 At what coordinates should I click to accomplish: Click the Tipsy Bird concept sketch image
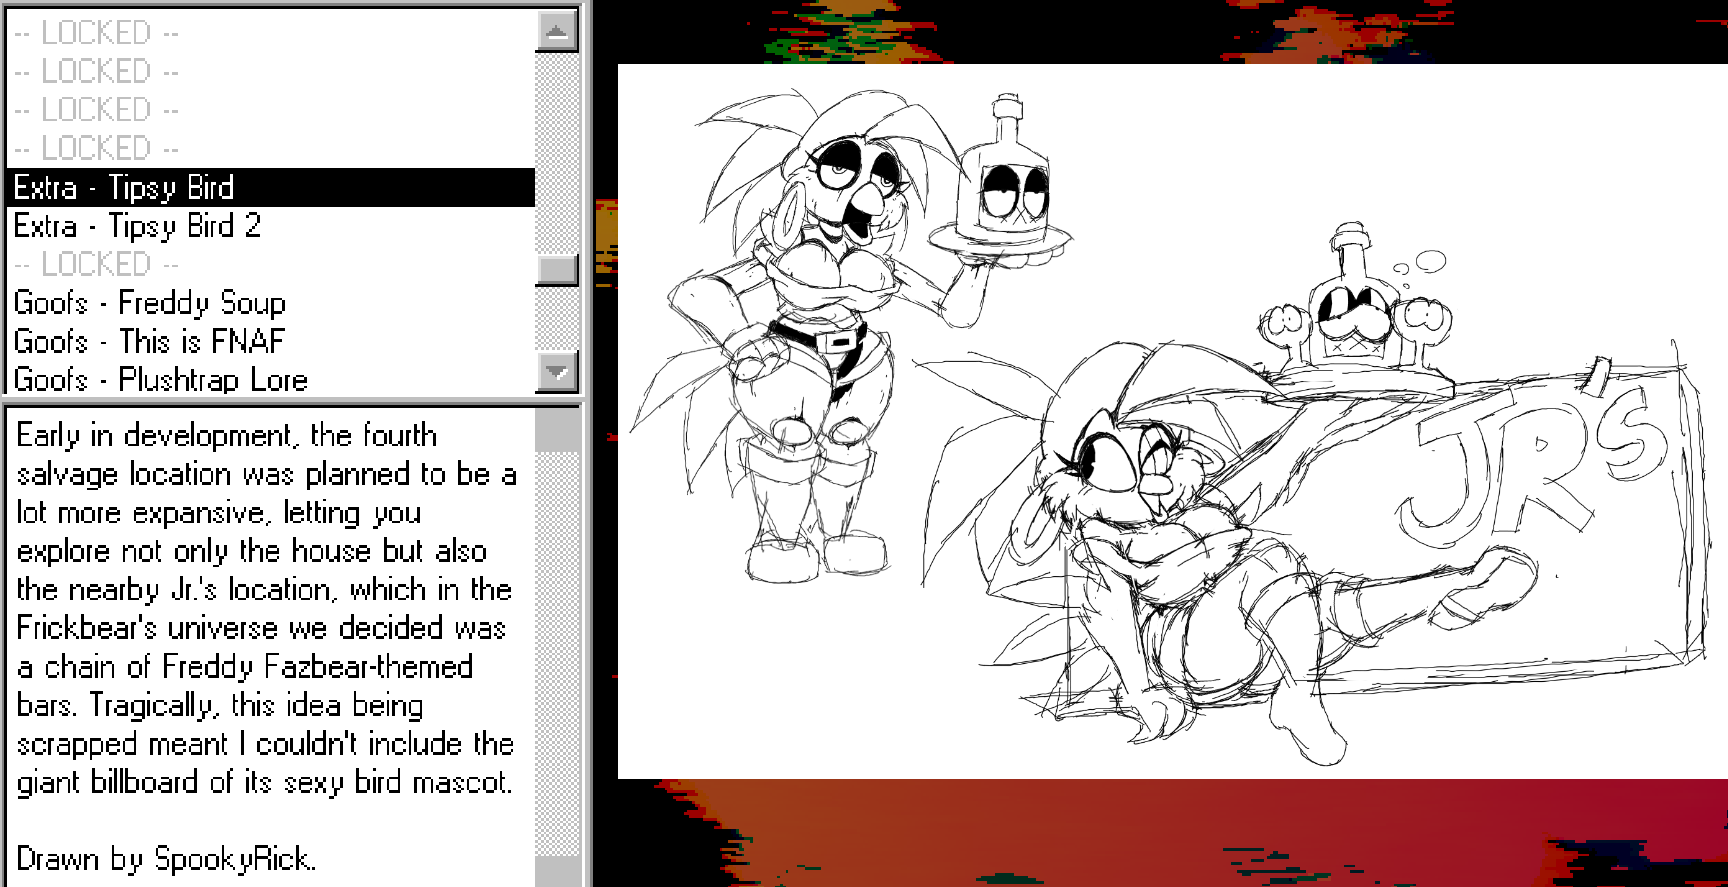pos(1173,421)
